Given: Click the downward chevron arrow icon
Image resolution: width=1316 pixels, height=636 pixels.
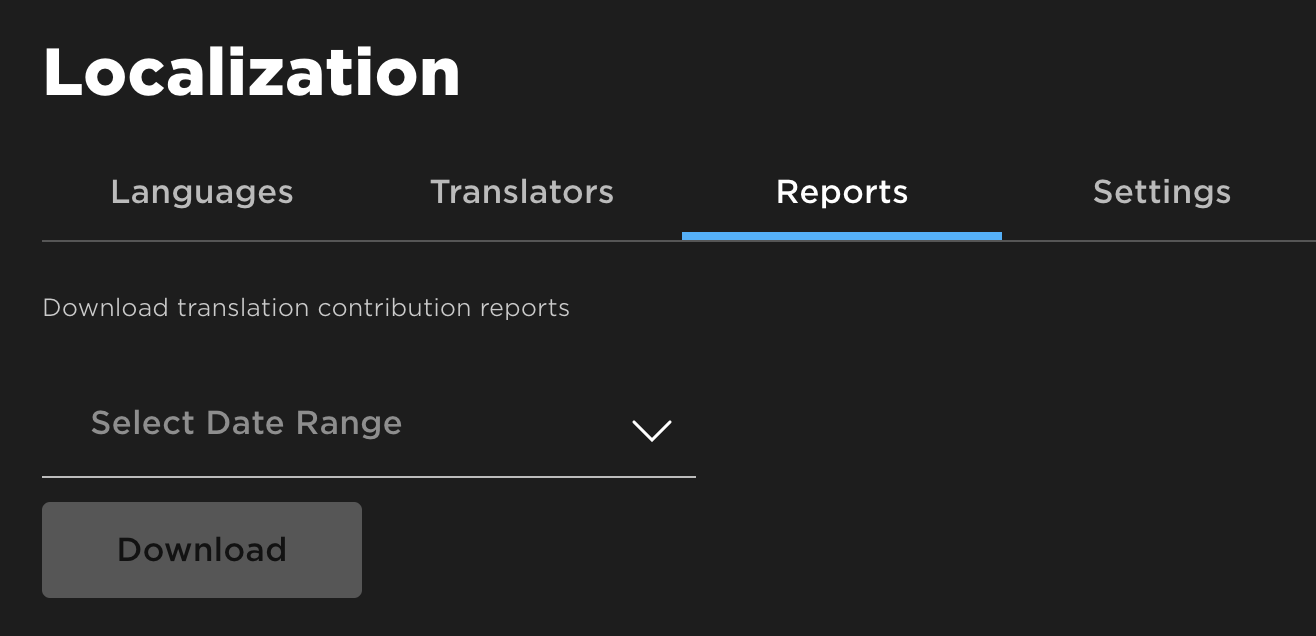Looking at the screenshot, I should pyautogui.click(x=652, y=430).
